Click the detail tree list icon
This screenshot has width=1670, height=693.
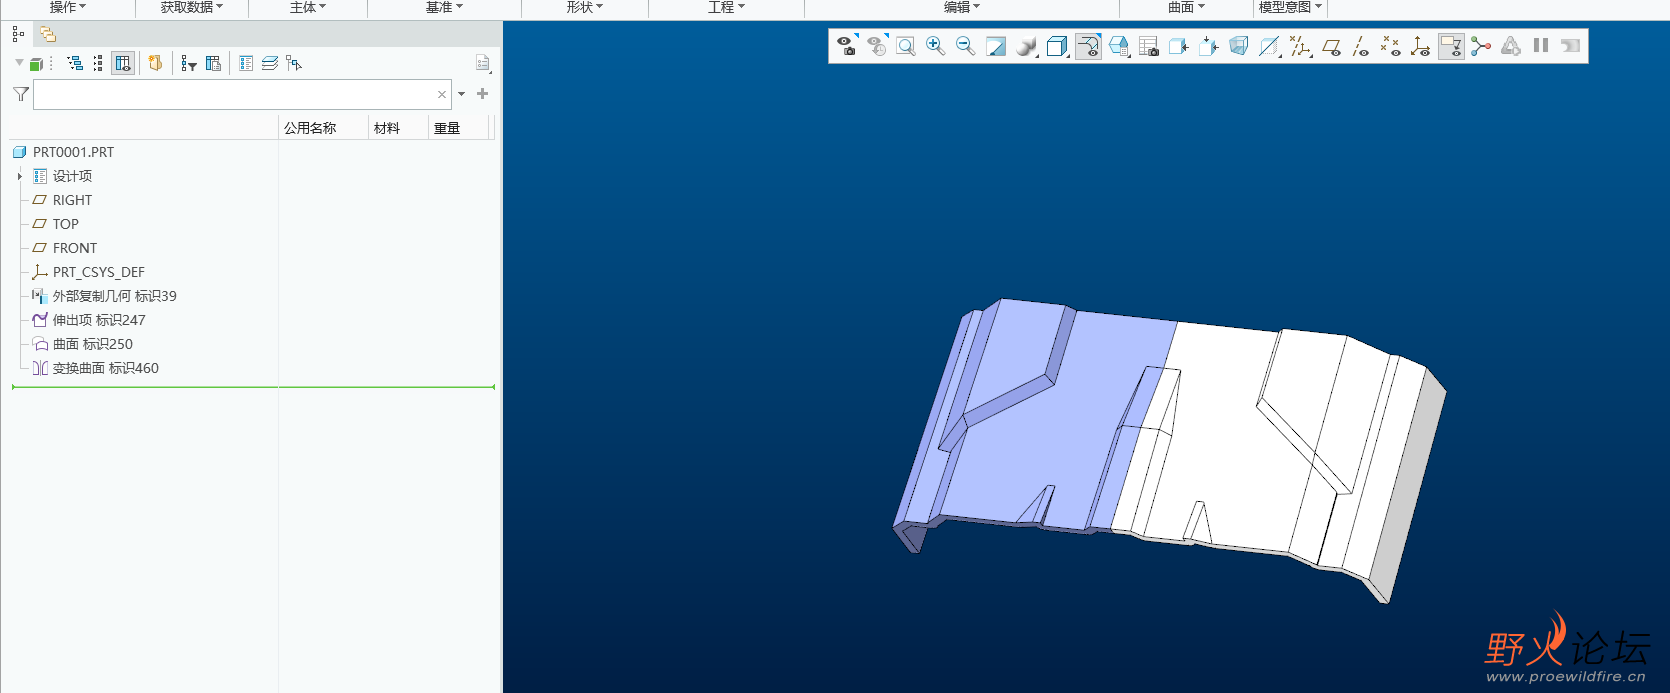point(246,63)
